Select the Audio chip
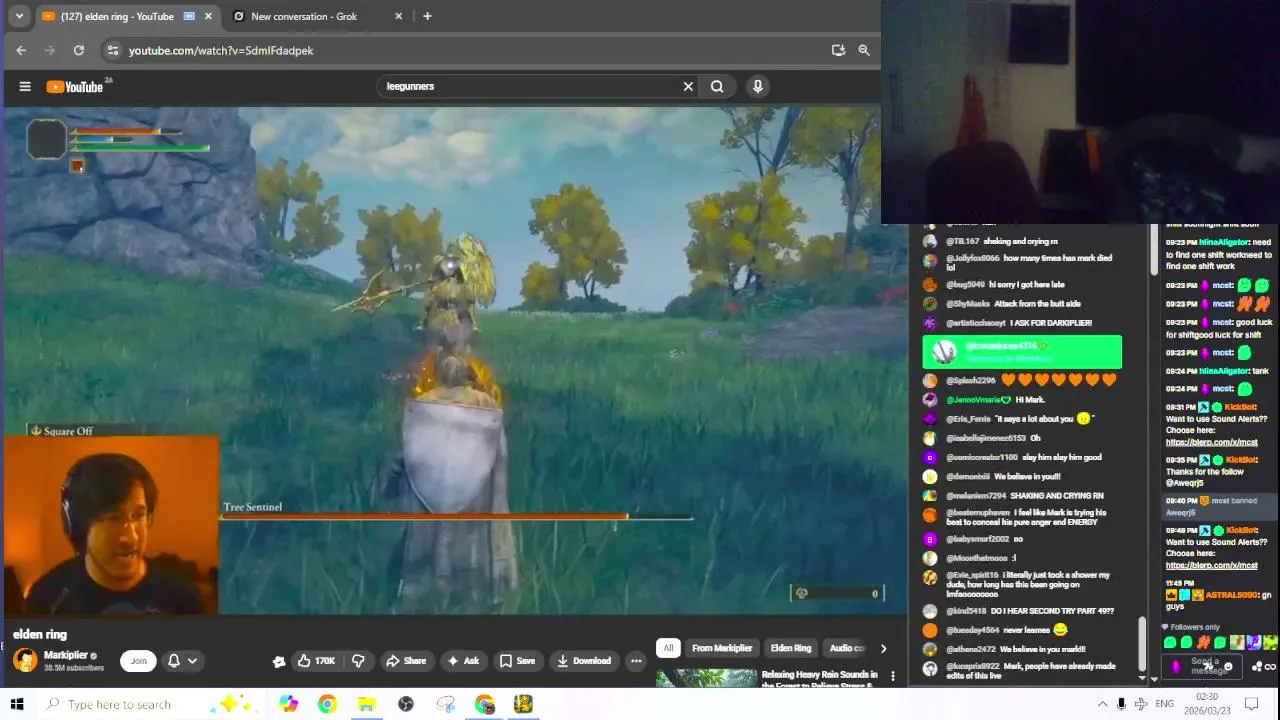1280x720 pixels. point(846,648)
